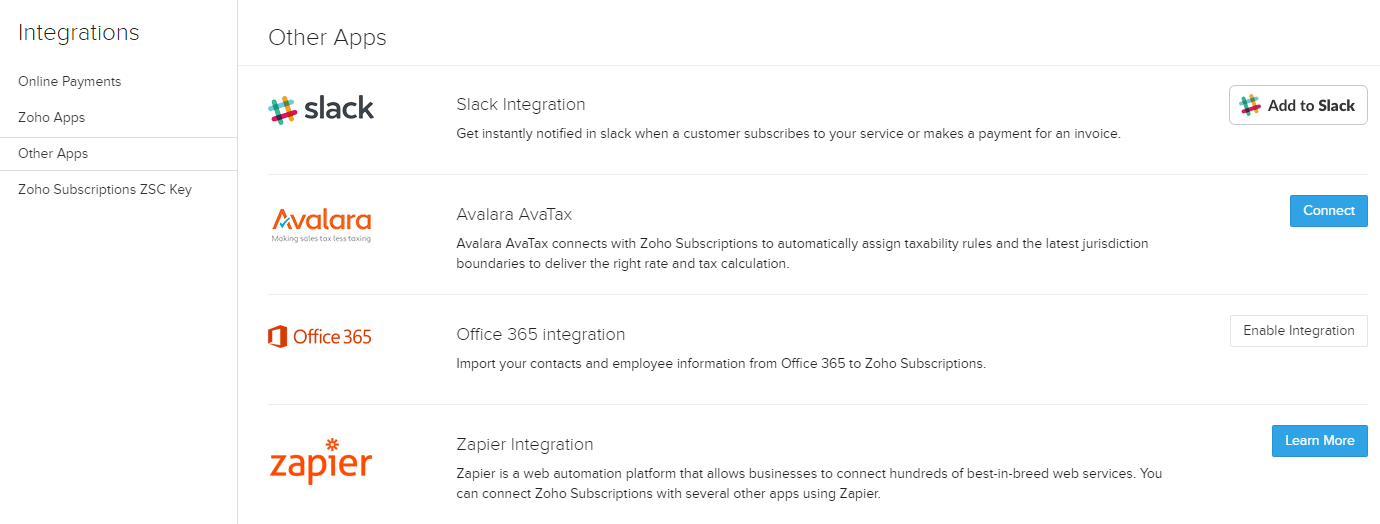Click the Zapier description text
The width and height of the screenshot is (1380, 524).
808,484
